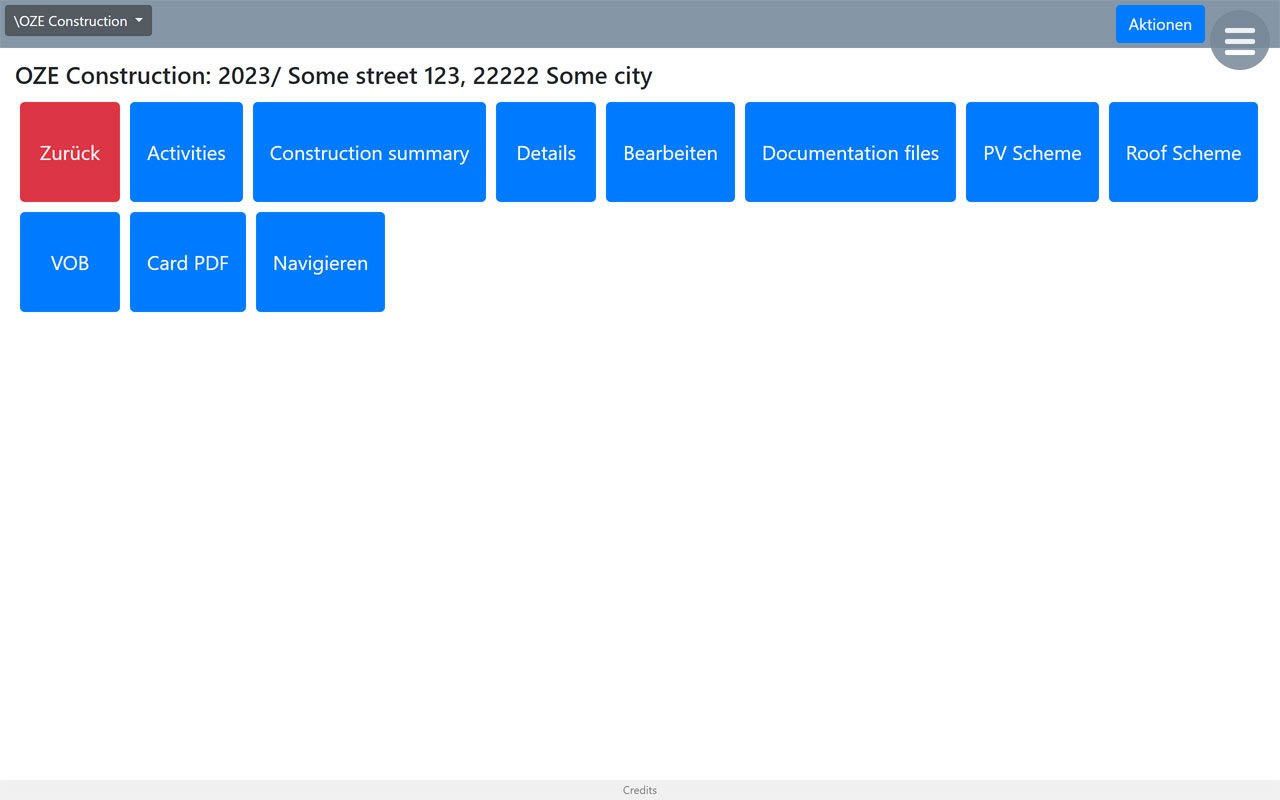The height and width of the screenshot is (800, 1280).
Task: Start Navigieren to the address
Action: tap(320, 262)
